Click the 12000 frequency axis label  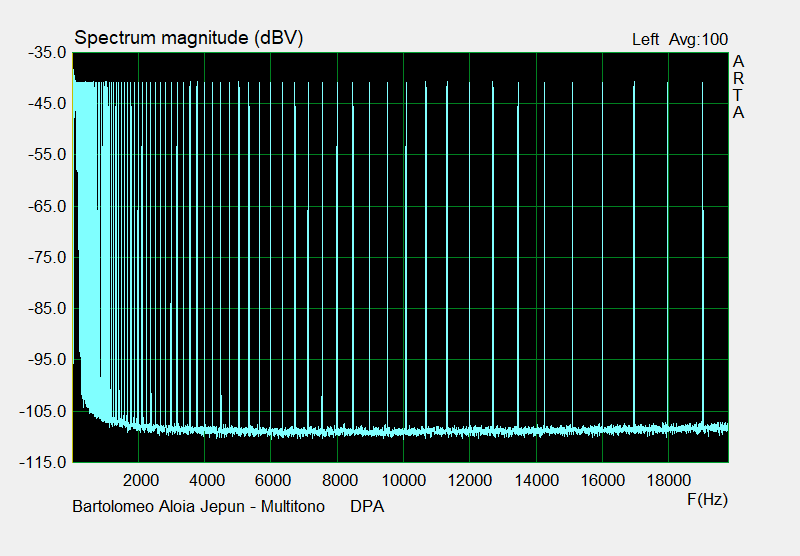point(470,481)
